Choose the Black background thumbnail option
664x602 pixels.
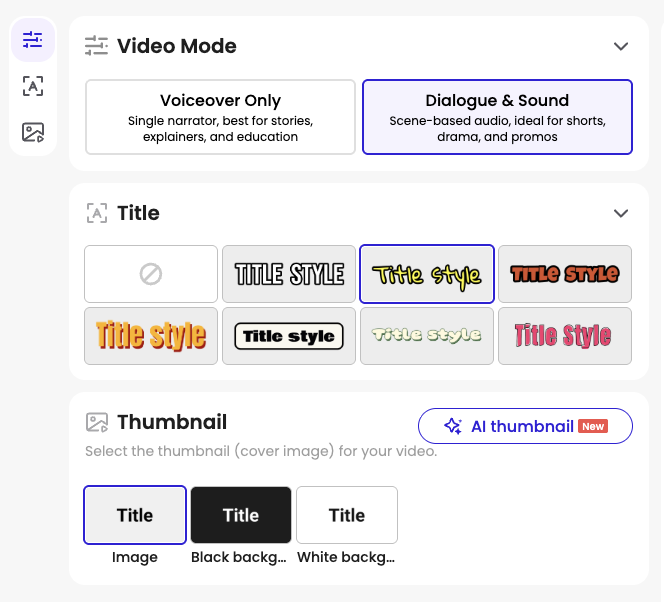(241, 515)
